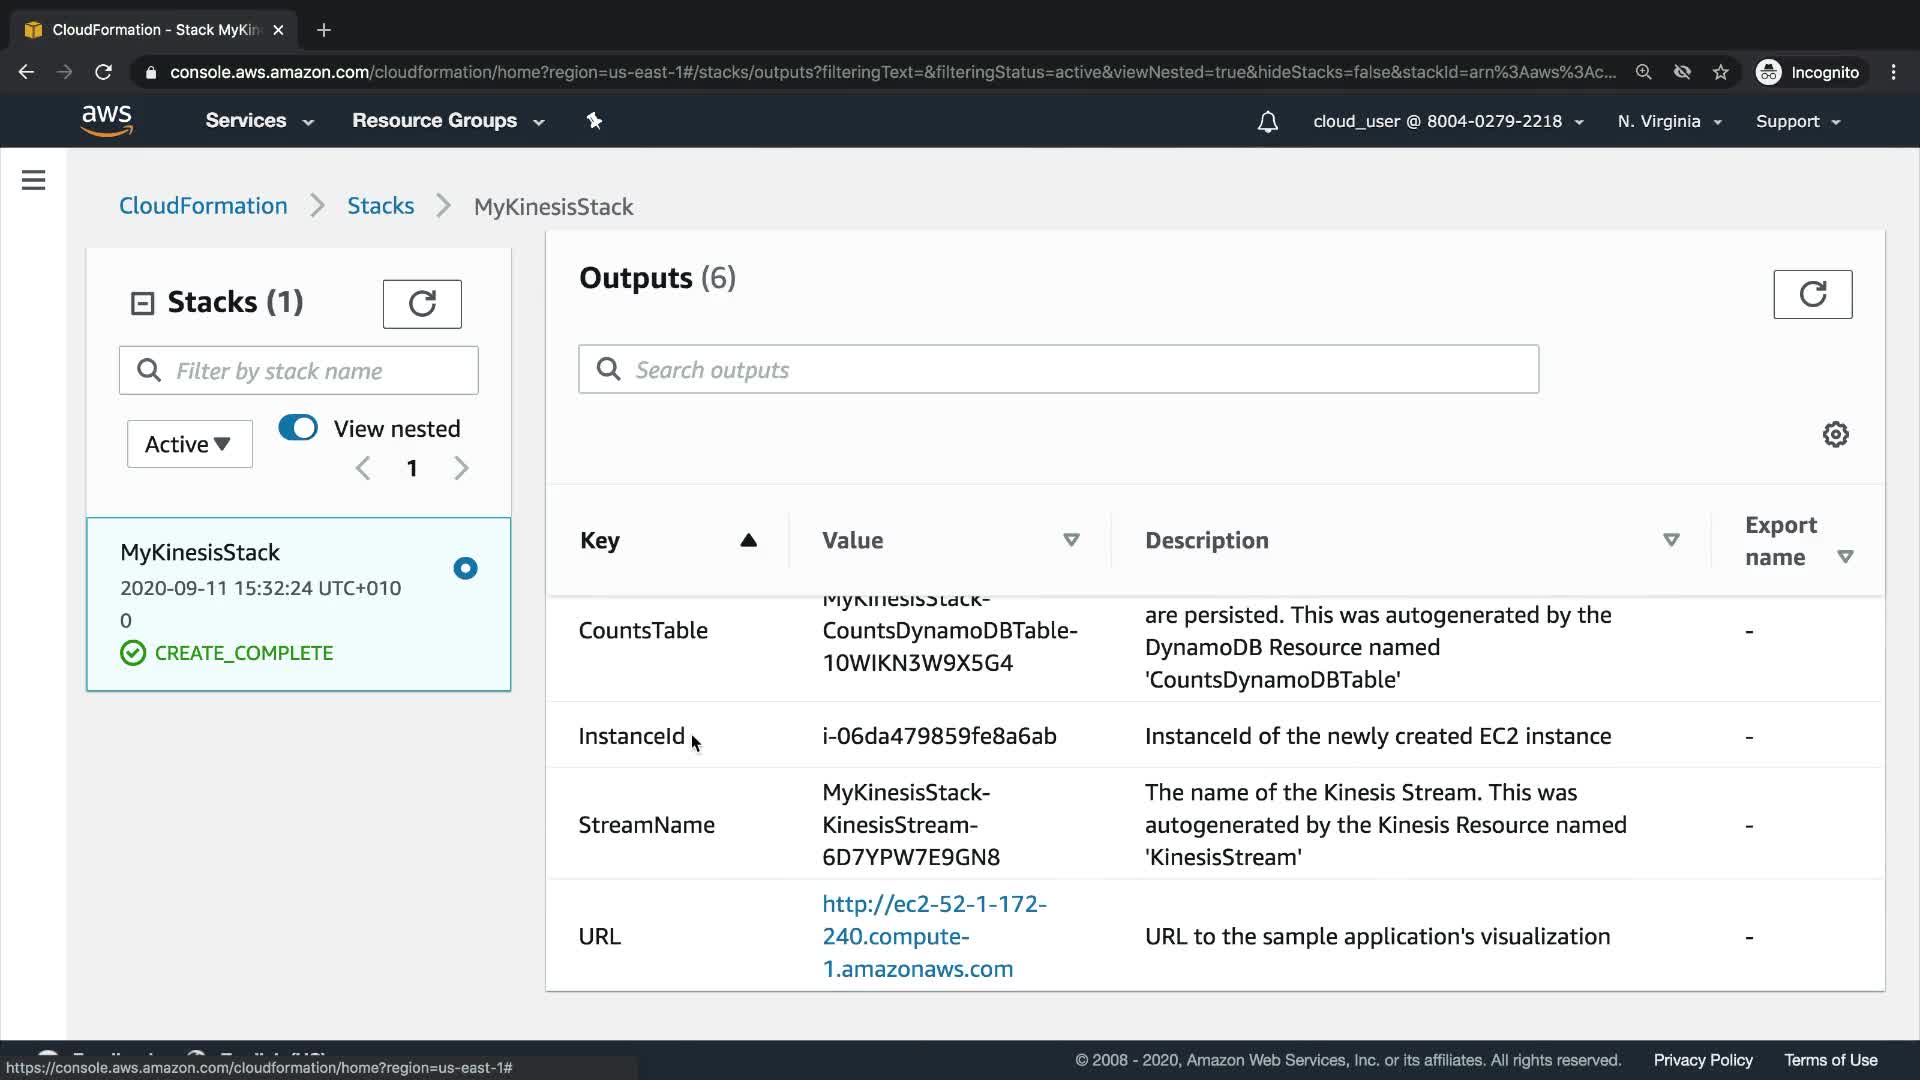Viewport: 1920px width, 1080px height.
Task: Open the Active status filter dropdown
Action: [189, 444]
